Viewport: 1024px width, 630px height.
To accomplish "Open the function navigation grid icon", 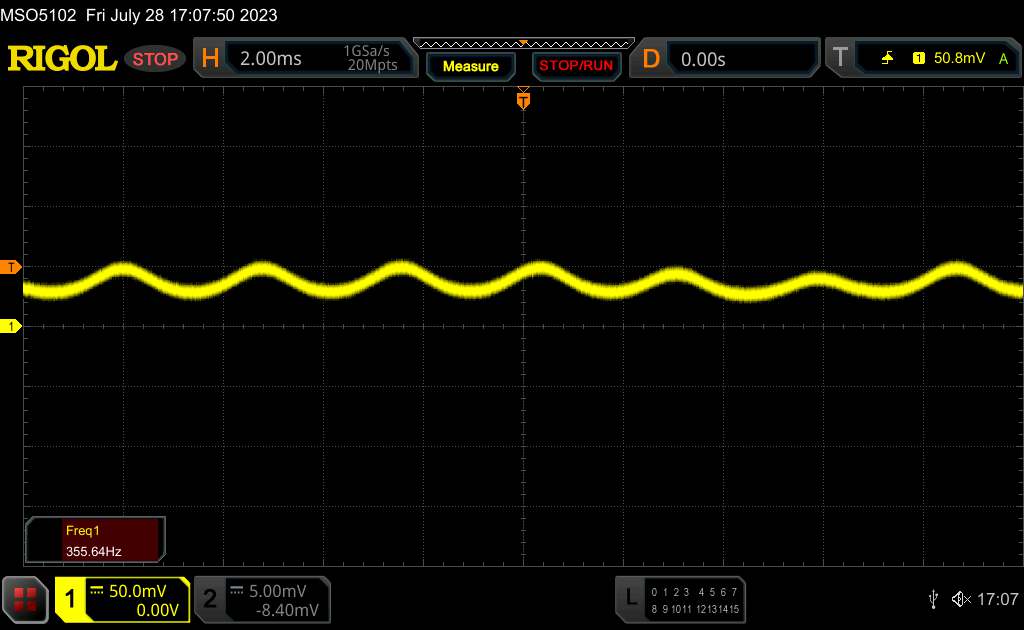I will (x=25, y=599).
